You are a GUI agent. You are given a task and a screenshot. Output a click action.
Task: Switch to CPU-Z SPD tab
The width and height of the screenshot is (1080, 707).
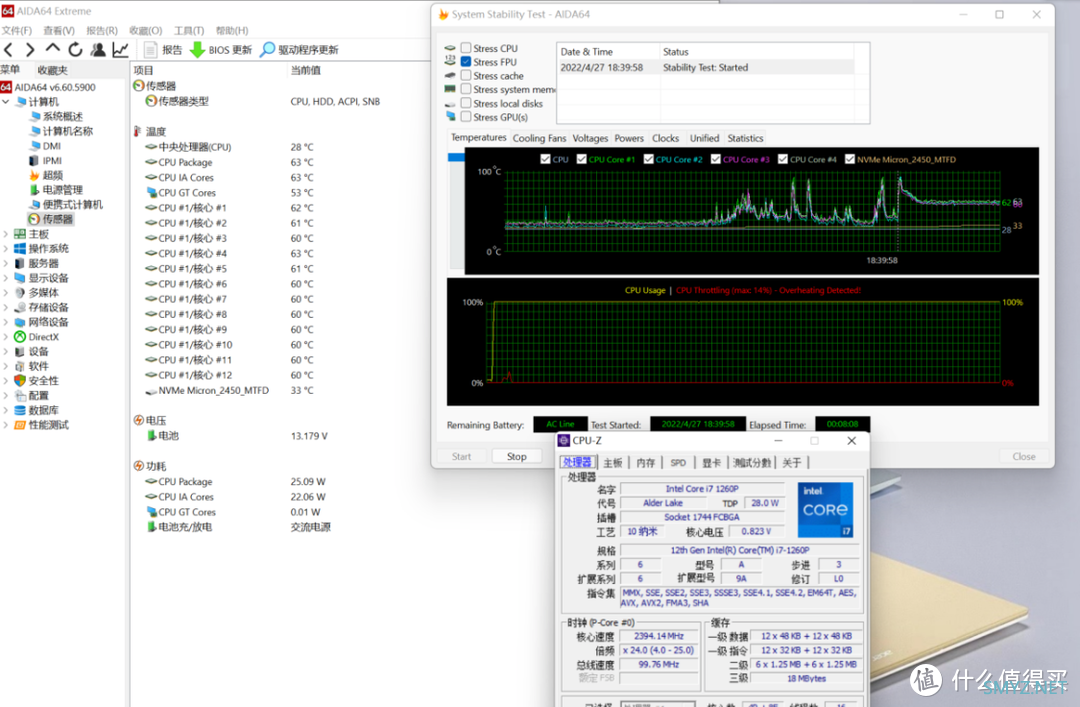[678, 462]
